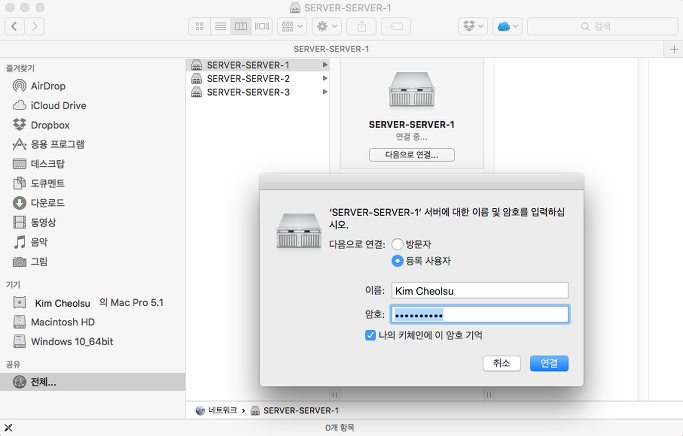The height and width of the screenshot is (436, 683).
Task: Switch to column view
Action: (x=241, y=27)
